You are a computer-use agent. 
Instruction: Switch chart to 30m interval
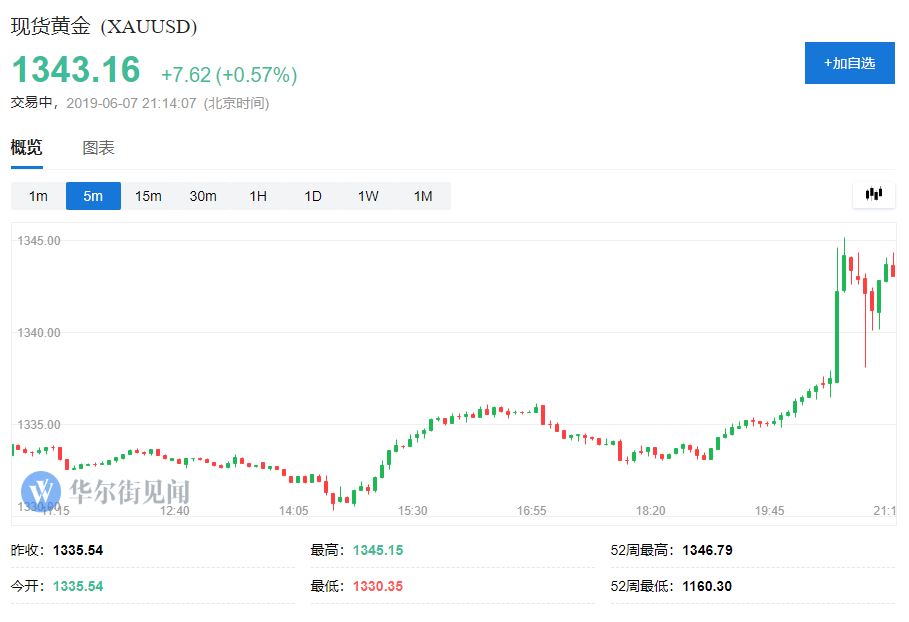coord(203,196)
